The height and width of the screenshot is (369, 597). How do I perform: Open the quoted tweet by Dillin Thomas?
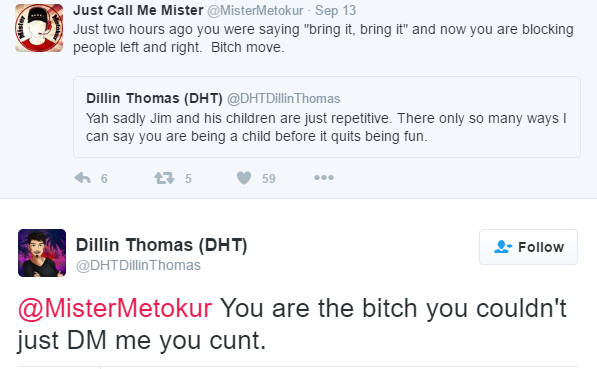[327, 117]
